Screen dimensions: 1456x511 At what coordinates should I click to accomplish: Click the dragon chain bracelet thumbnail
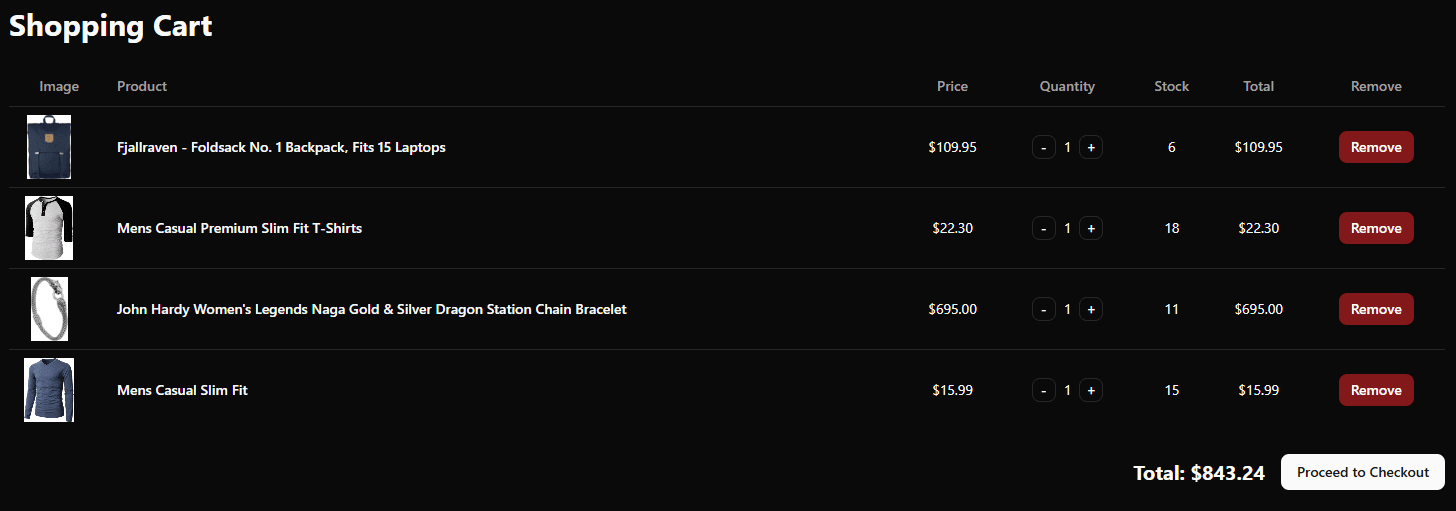point(49,309)
